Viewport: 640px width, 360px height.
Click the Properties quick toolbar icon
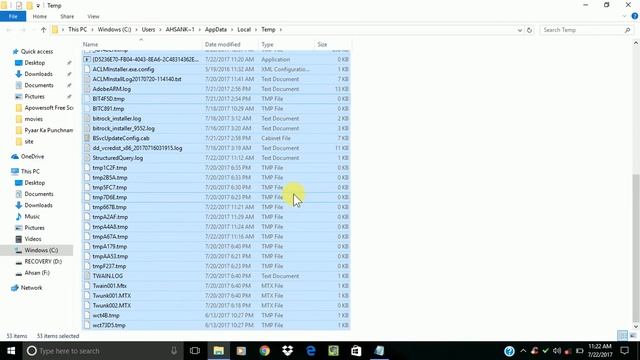pyautogui.click(x=19, y=6)
